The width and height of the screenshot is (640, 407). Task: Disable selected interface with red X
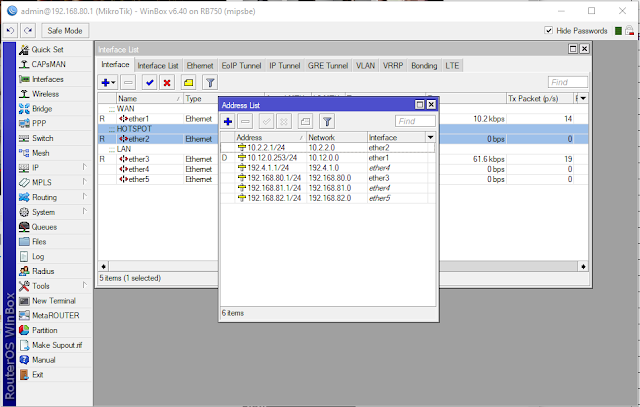coord(167,82)
